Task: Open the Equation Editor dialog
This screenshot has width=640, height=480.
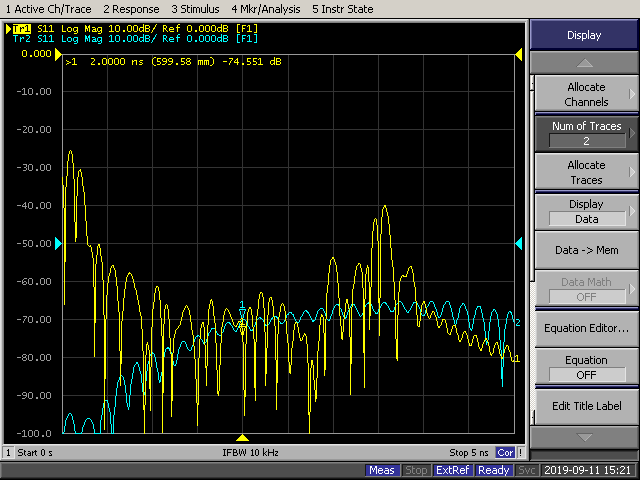Action: (x=585, y=328)
